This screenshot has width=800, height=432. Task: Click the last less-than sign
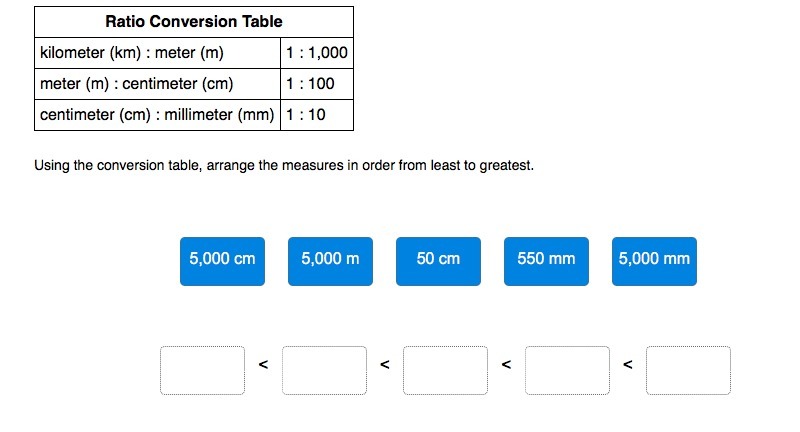tap(628, 364)
